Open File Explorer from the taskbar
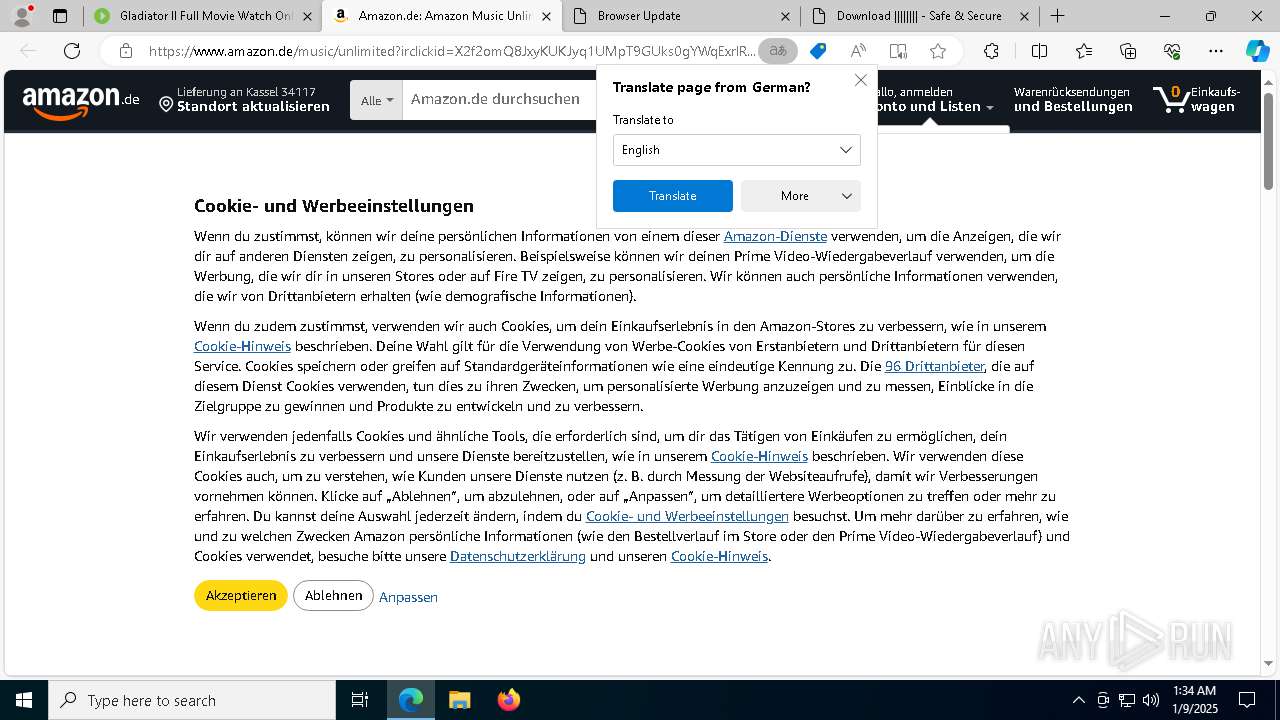 pos(459,700)
